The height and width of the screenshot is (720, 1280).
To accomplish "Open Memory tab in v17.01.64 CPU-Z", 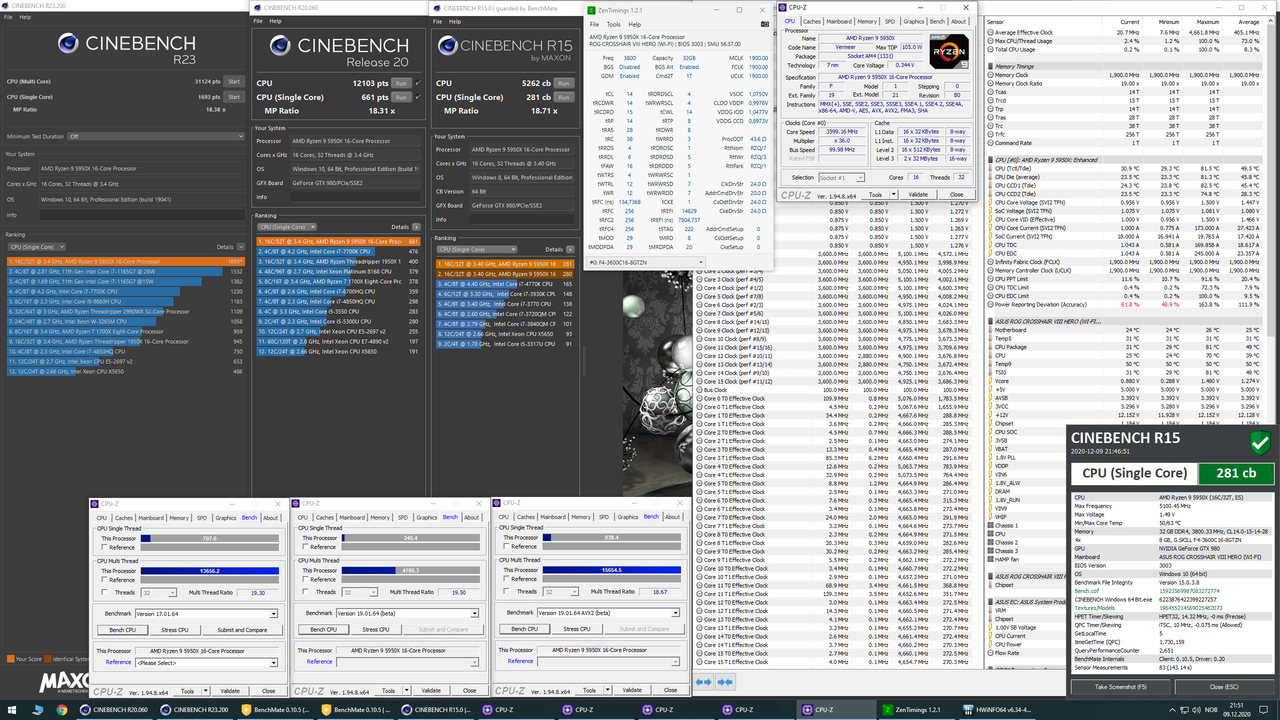I will pos(179,517).
